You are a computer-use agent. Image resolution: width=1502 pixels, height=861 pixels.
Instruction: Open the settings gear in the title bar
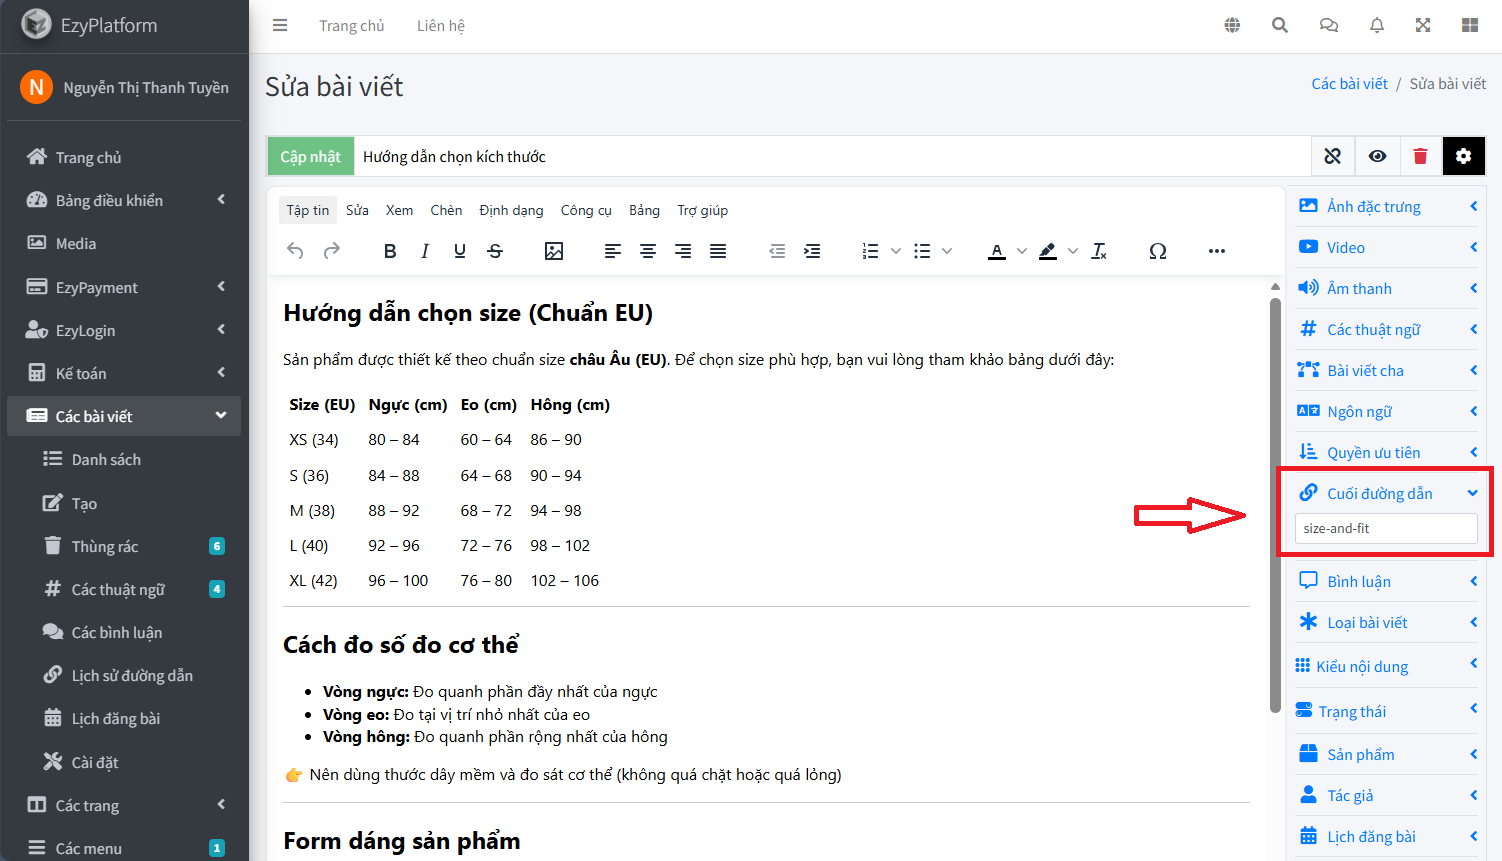(1463, 156)
